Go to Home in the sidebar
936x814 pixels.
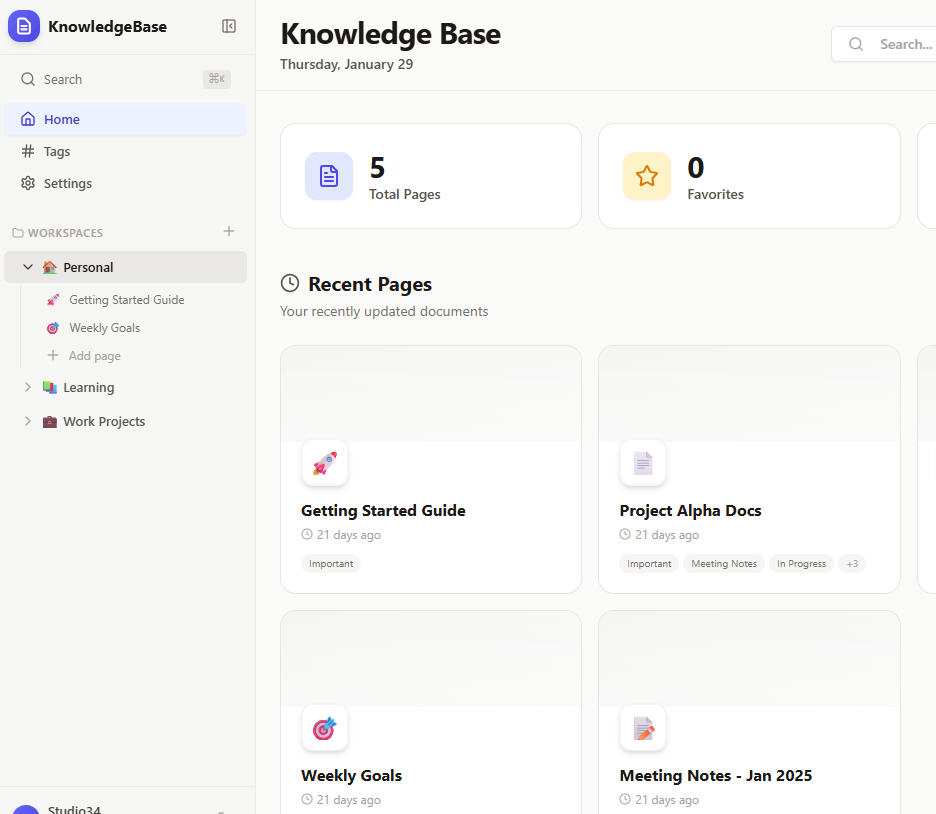coord(125,119)
